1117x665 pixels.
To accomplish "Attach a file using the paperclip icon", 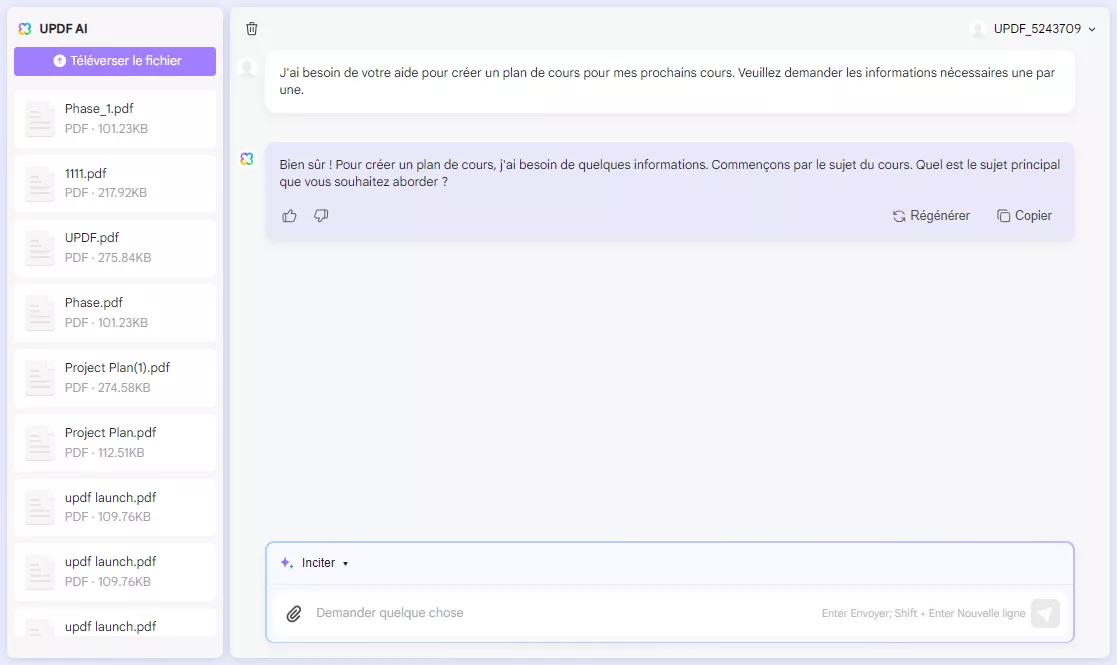I will tap(293, 613).
